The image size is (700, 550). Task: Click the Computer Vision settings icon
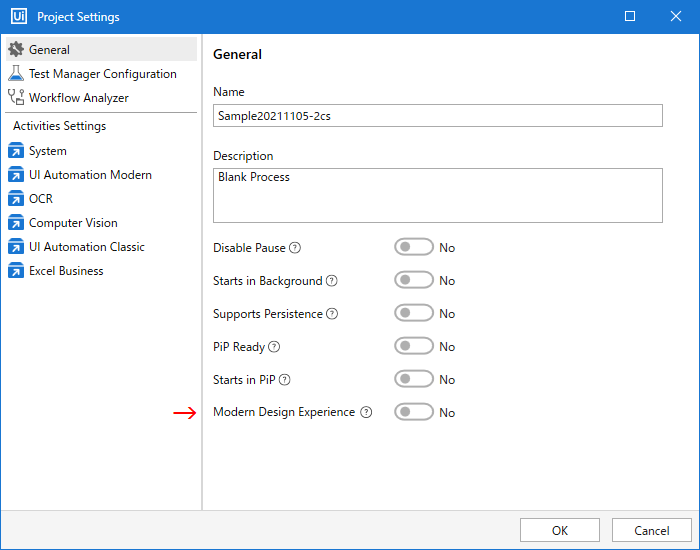(x=16, y=223)
